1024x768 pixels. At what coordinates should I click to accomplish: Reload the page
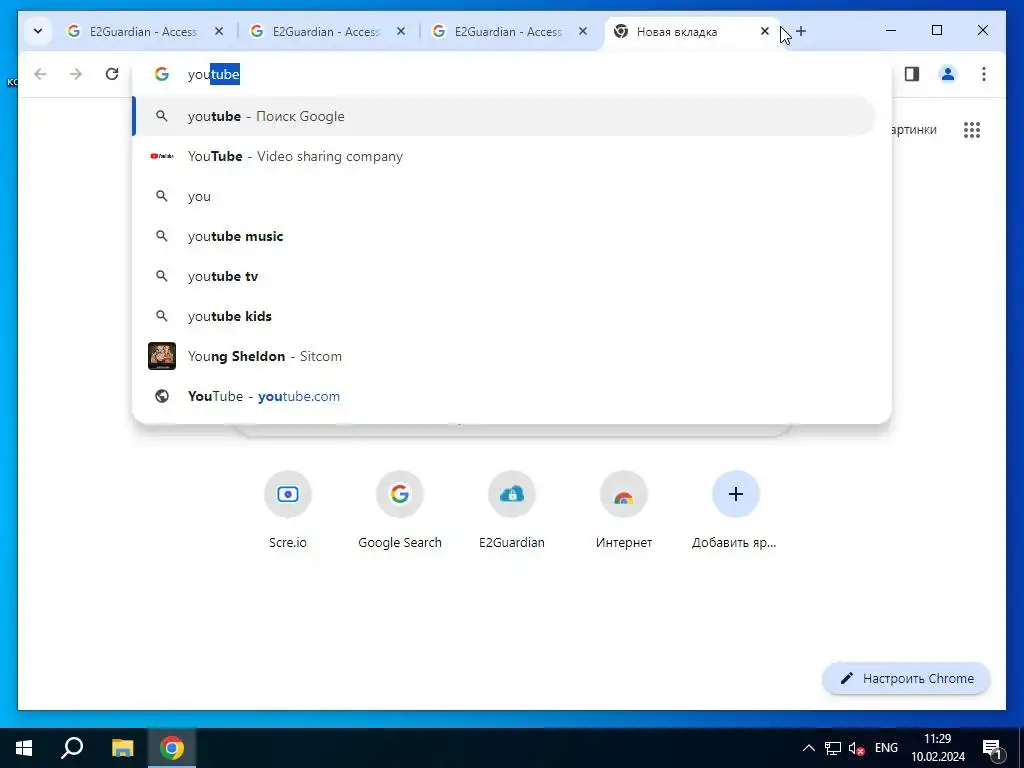(112, 74)
